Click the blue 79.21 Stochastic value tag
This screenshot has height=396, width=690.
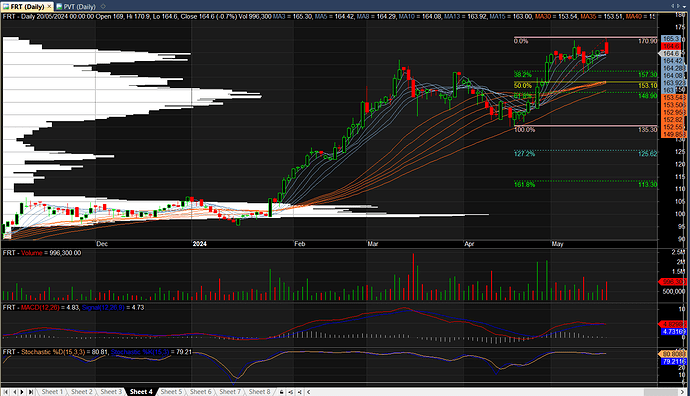[x=674, y=362]
